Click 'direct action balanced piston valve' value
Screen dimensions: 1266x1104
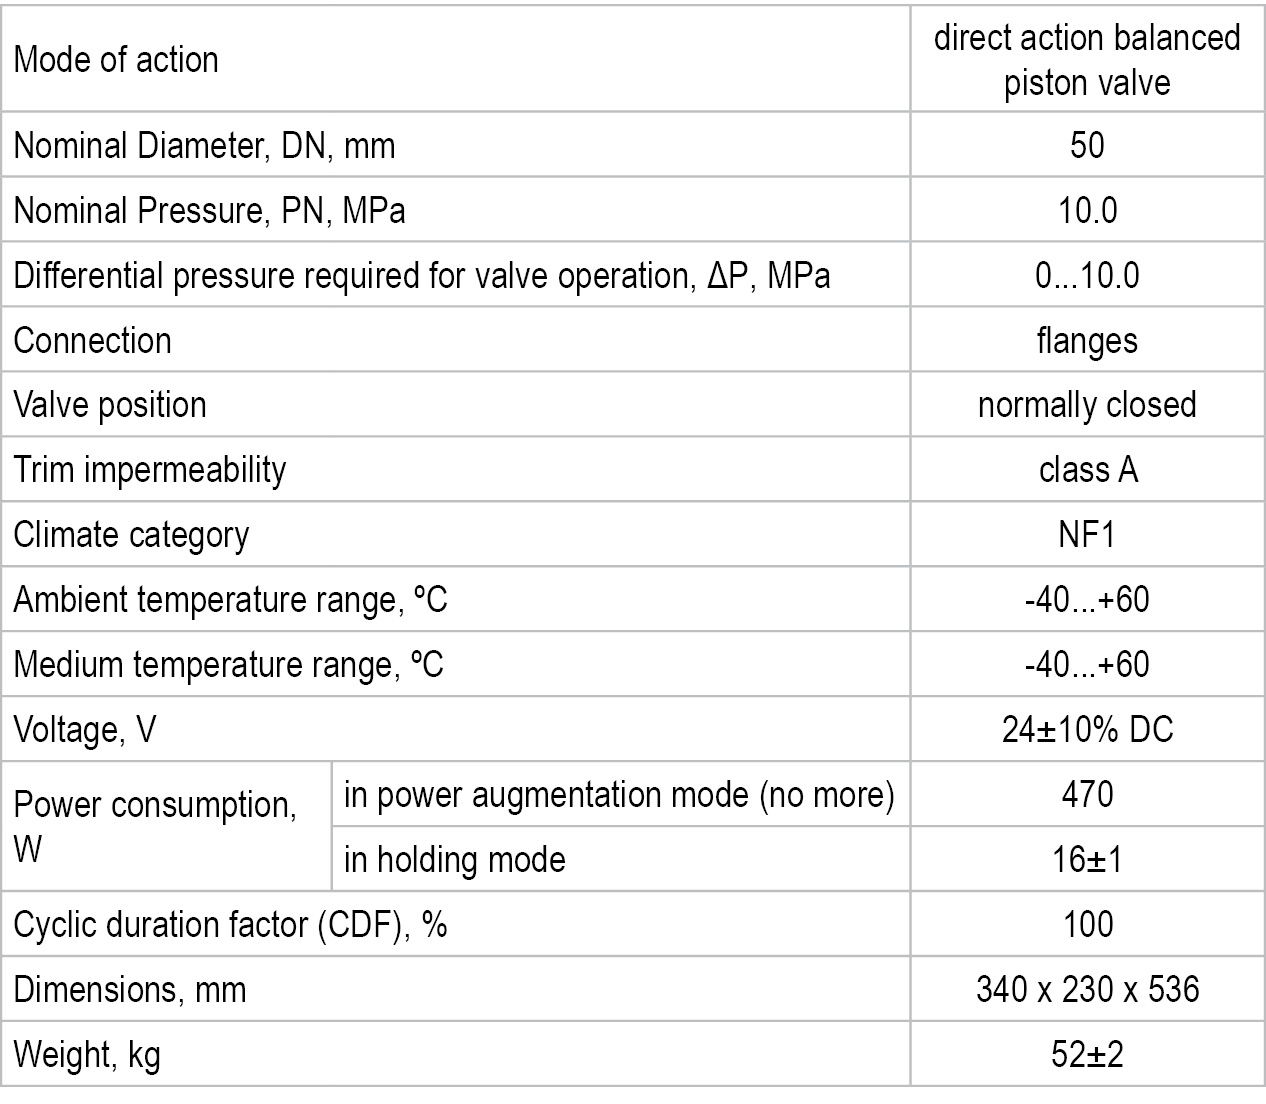(1087, 60)
